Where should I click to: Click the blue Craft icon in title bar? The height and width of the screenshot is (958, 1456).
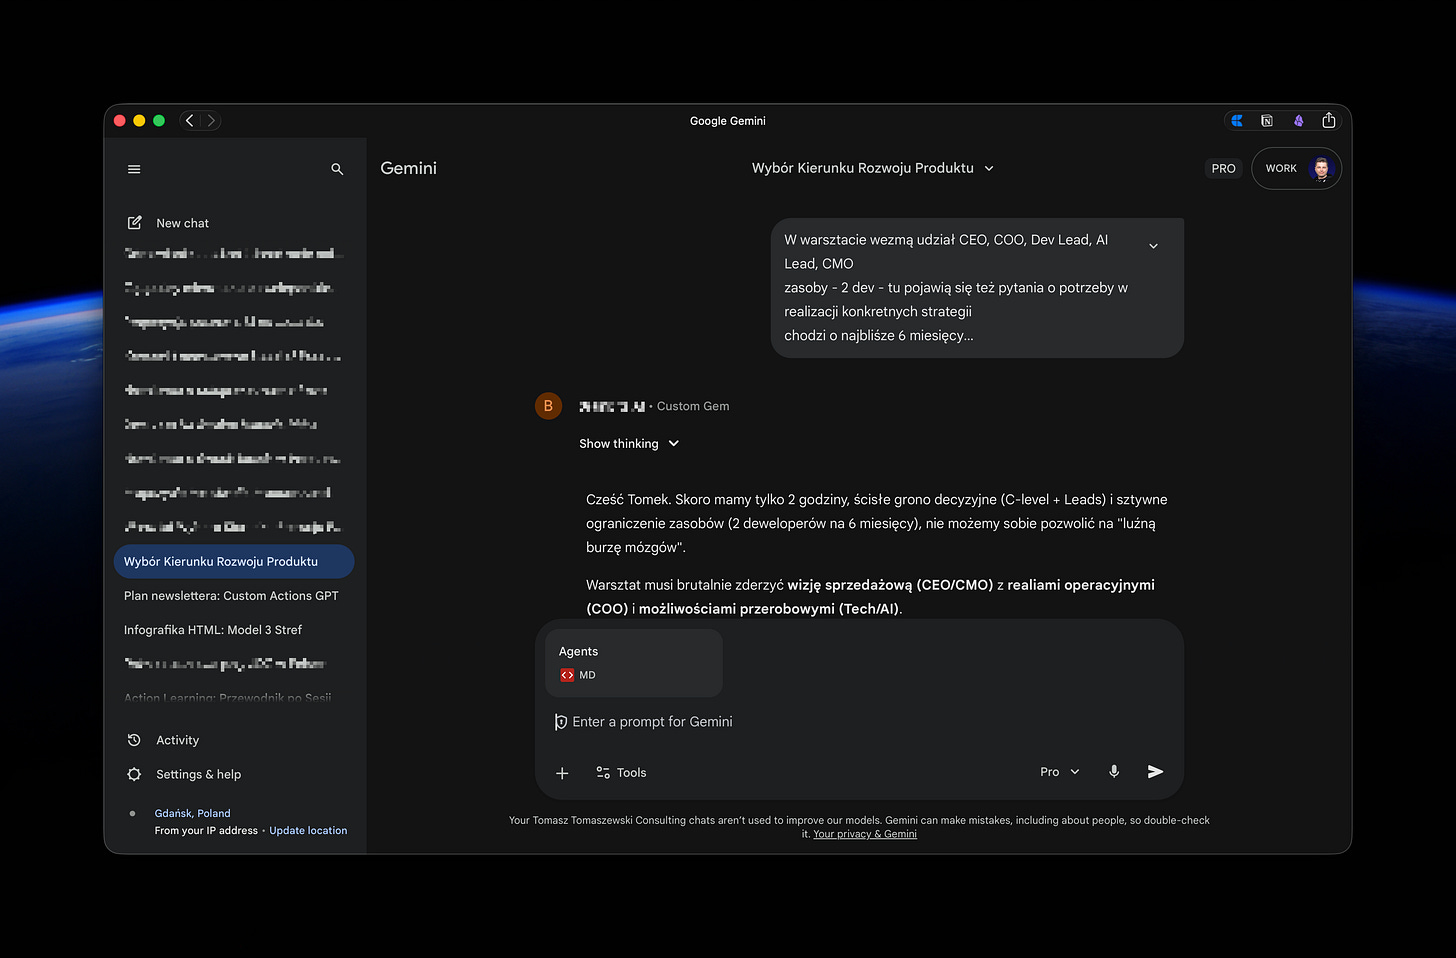coord(1237,121)
